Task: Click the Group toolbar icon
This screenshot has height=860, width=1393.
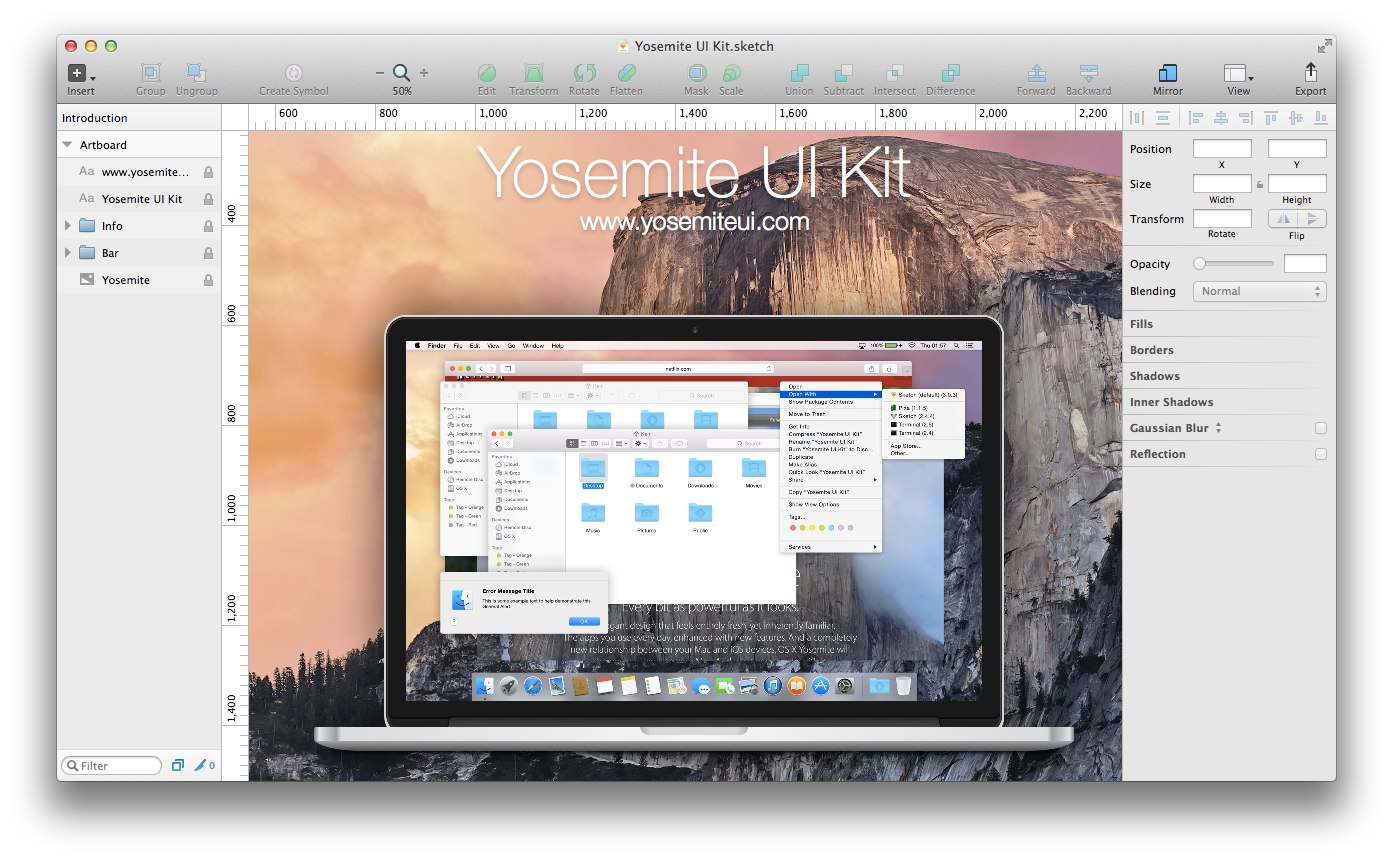Action: (150, 73)
